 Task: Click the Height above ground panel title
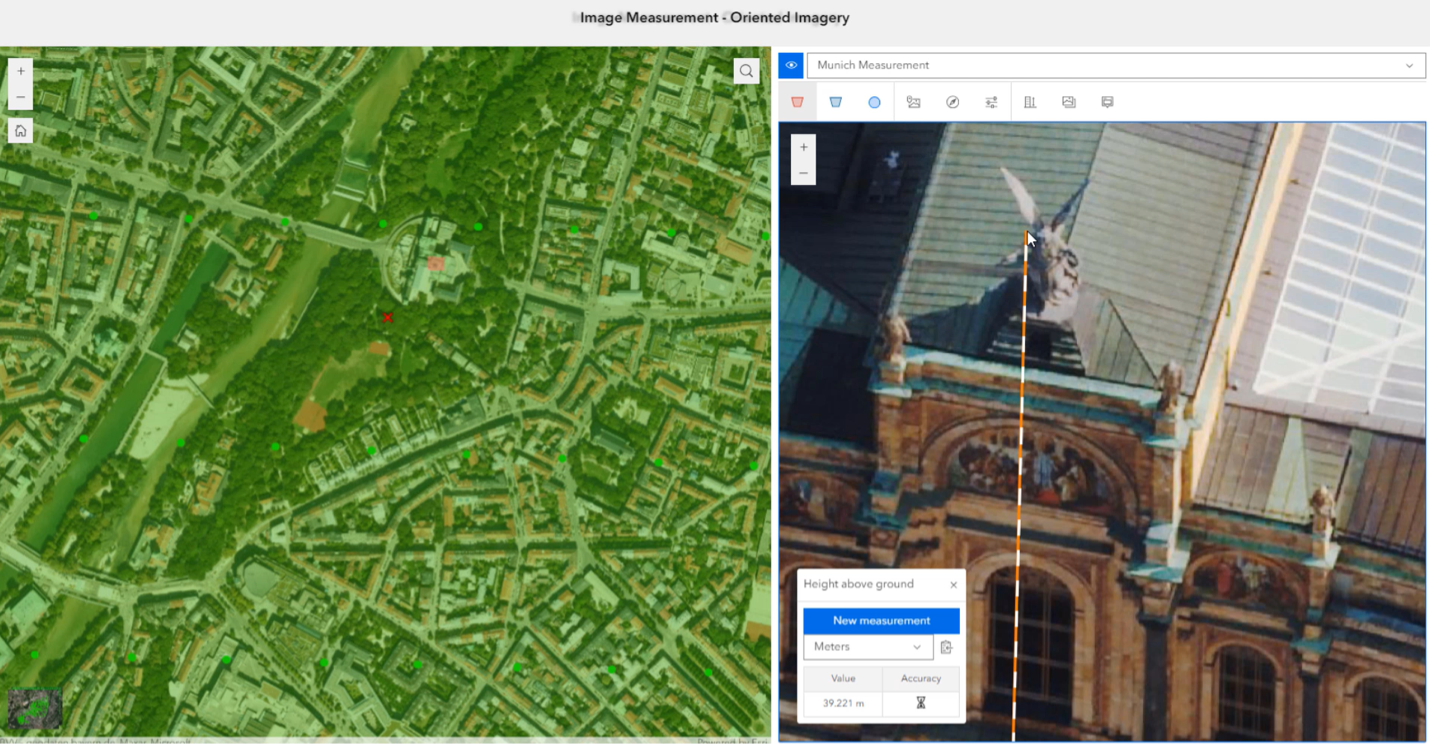859,584
